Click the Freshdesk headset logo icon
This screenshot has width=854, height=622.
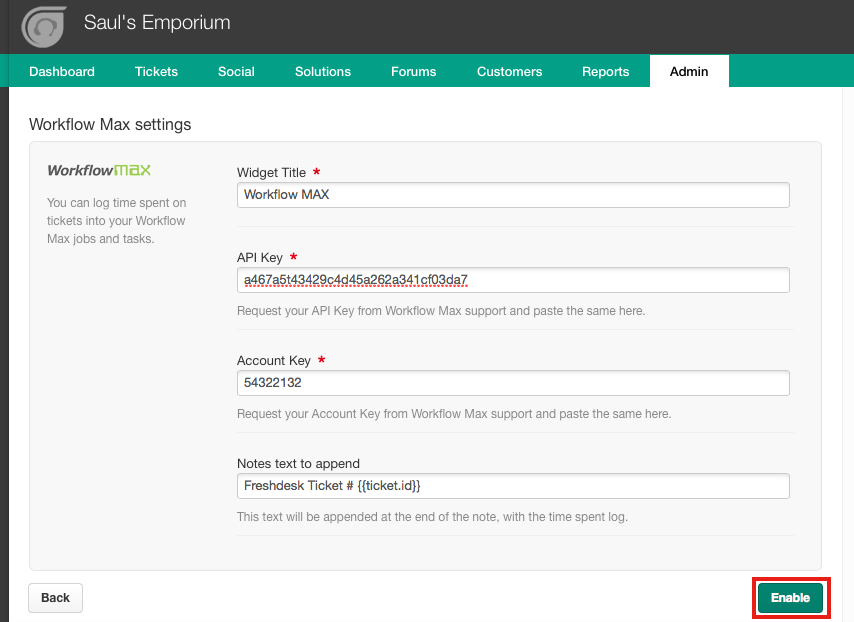[44, 27]
